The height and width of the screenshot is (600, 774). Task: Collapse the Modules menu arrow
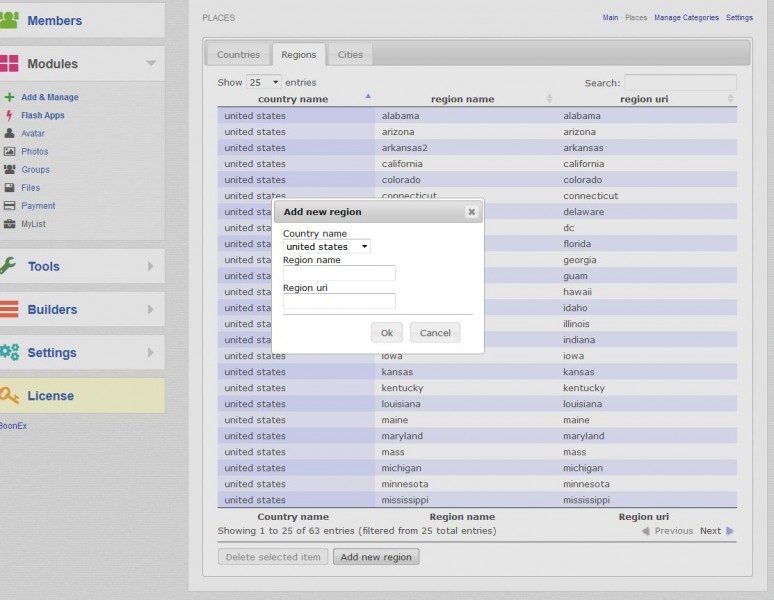tap(151, 63)
